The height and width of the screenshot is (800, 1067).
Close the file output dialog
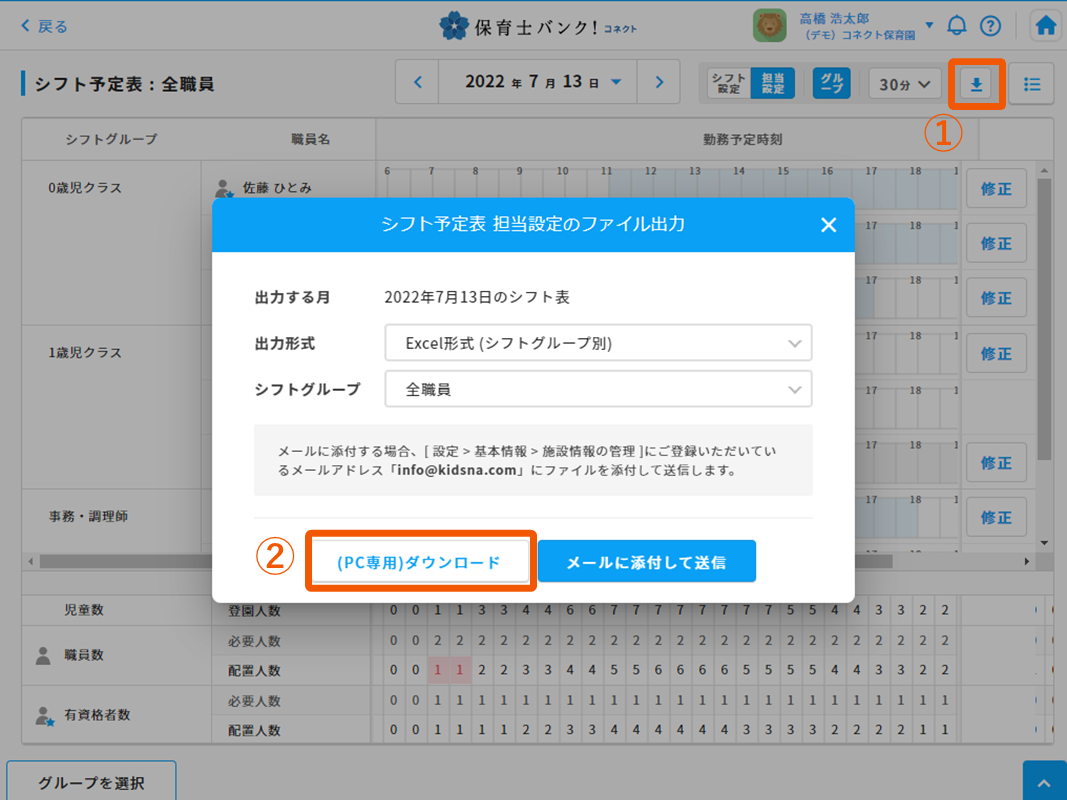point(828,225)
